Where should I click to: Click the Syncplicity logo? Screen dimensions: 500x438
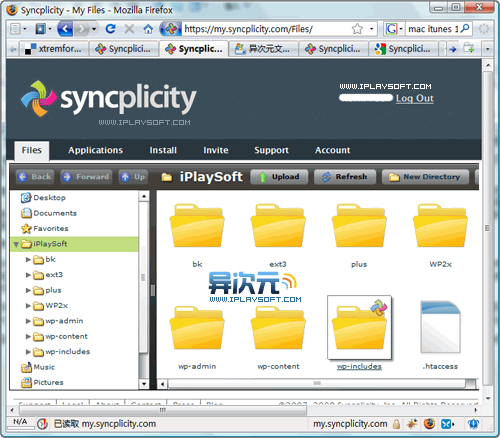coord(109,99)
